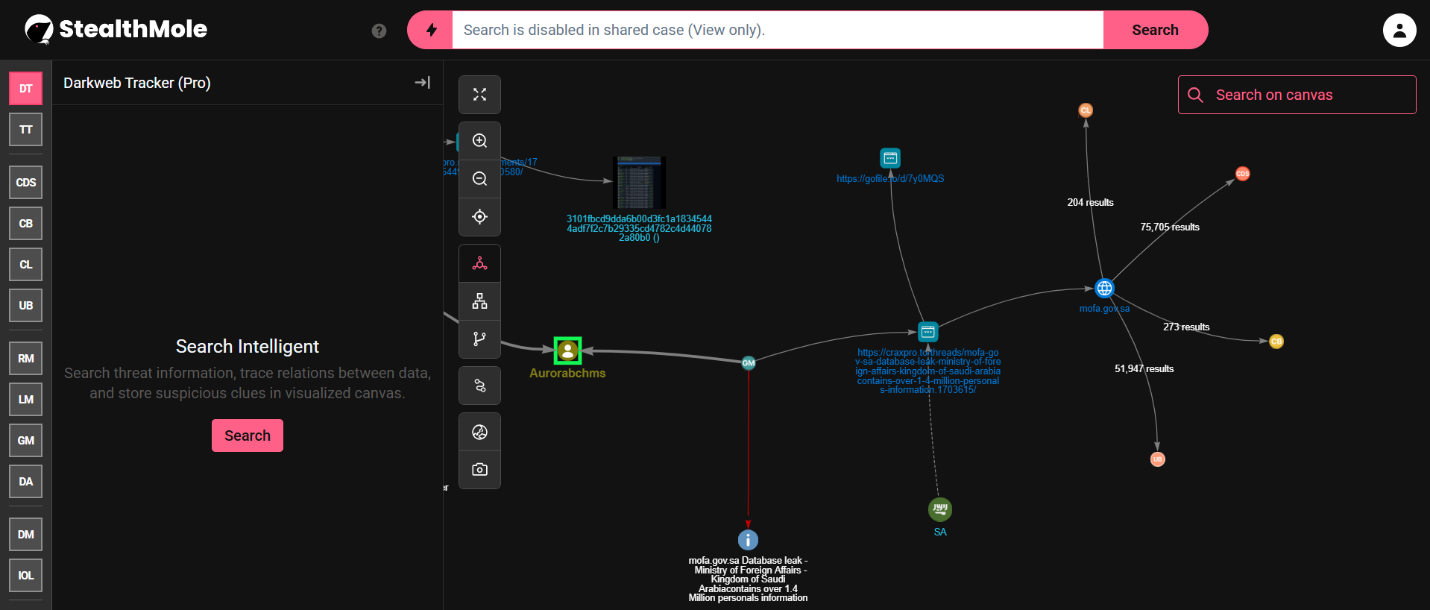Screen dimensions: 1430x610
Task: Click the path connection tool icon
Action: (x=480, y=385)
